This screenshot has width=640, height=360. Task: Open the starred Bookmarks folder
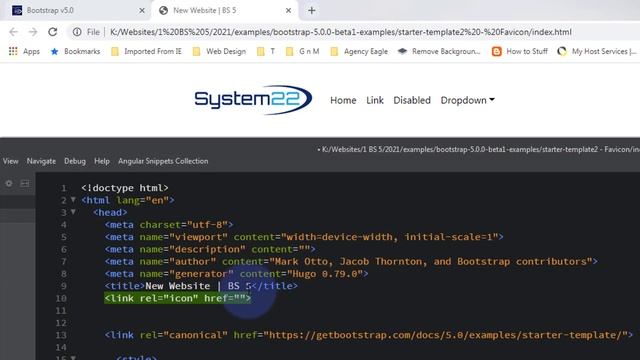[x=75, y=51]
